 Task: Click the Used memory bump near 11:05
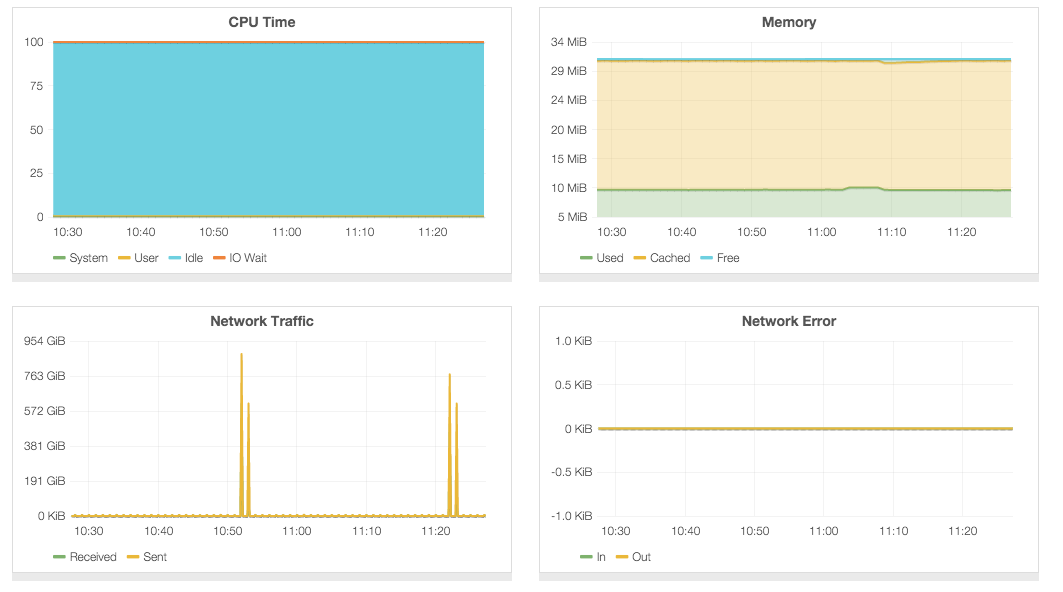click(x=862, y=187)
